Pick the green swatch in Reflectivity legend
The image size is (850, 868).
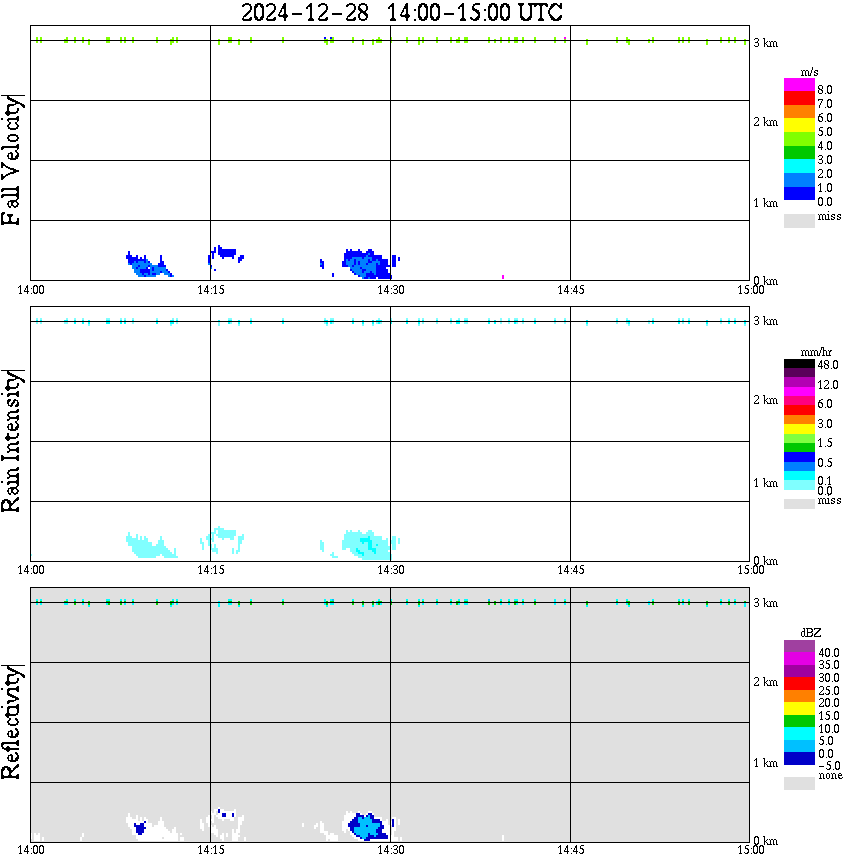coord(799,721)
